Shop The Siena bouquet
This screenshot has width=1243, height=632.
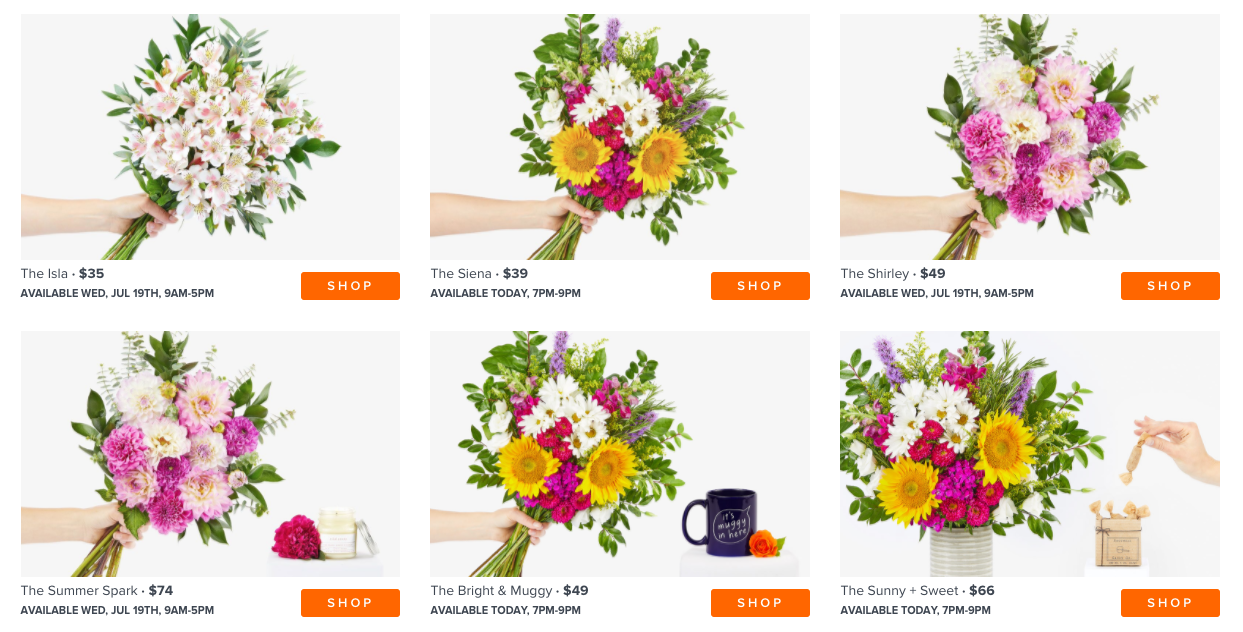760,286
